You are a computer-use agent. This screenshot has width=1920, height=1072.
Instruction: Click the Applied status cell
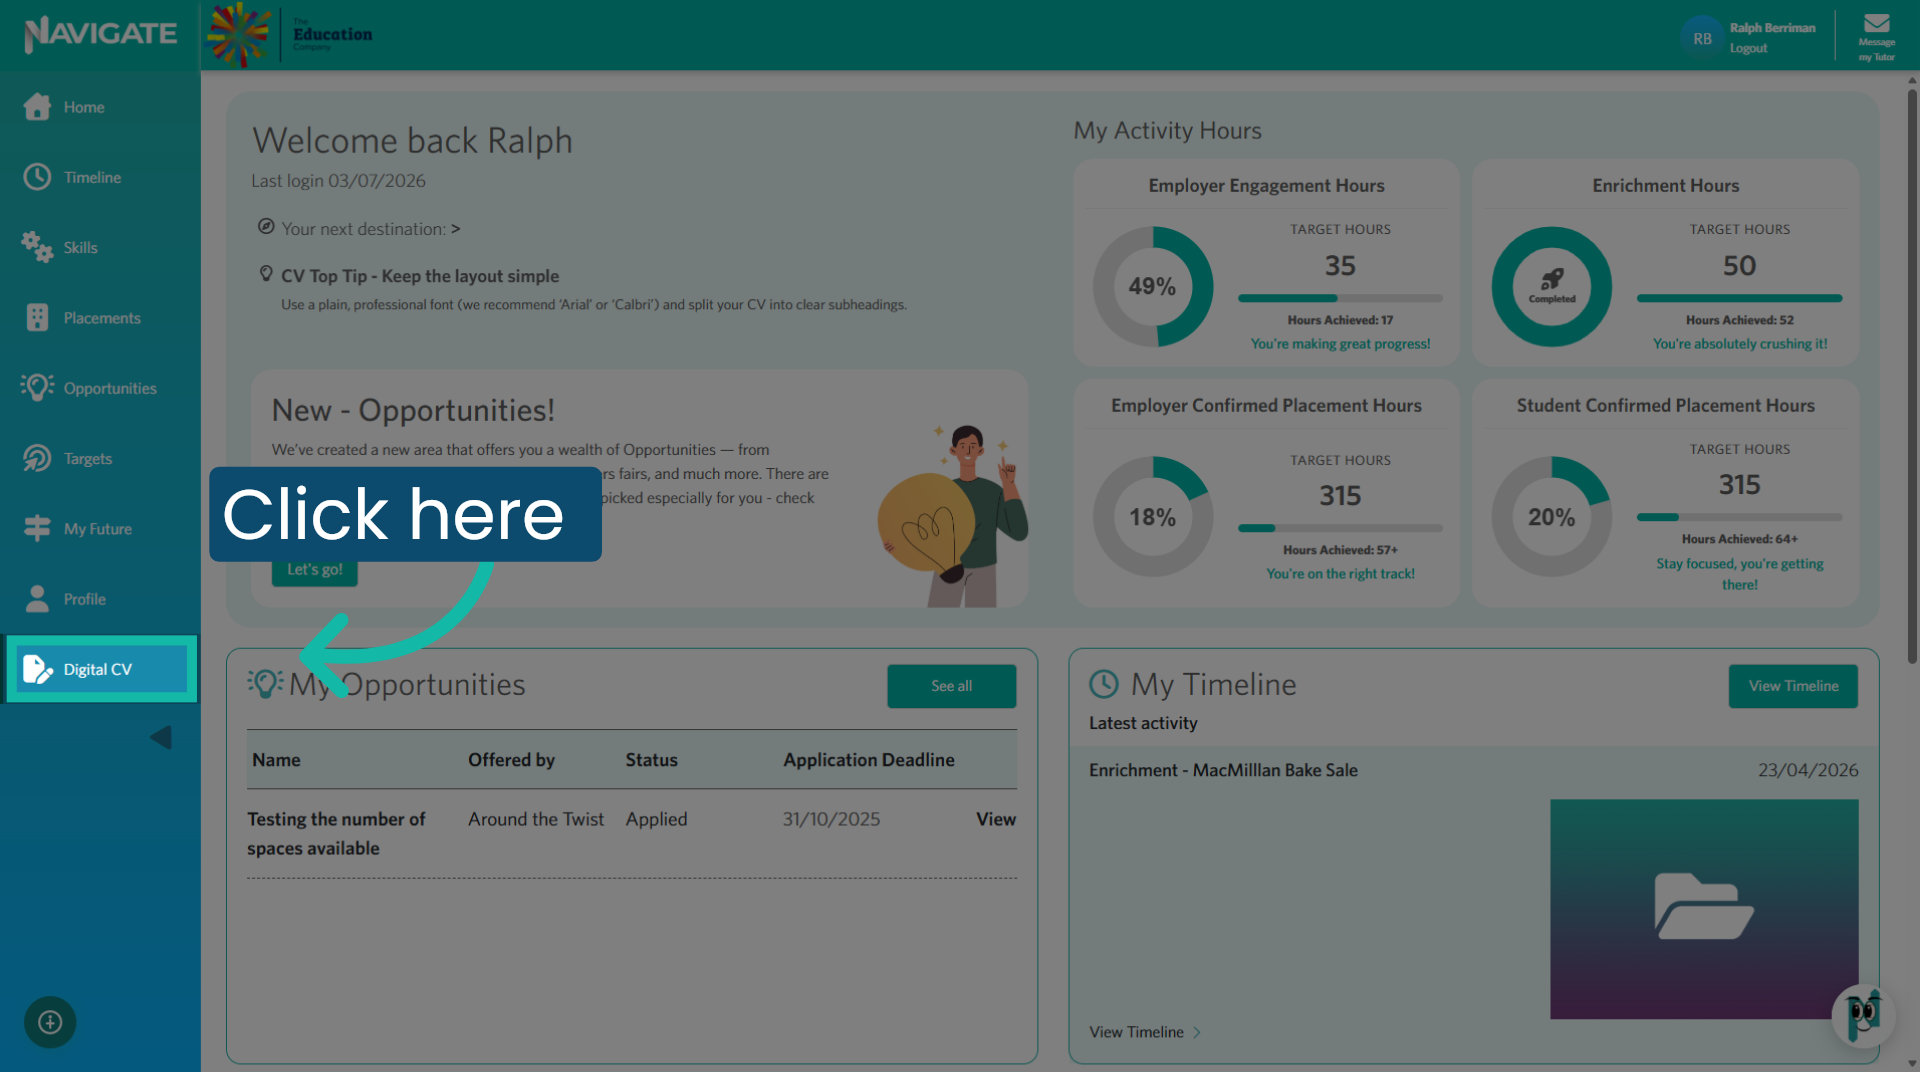pos(656,819)
